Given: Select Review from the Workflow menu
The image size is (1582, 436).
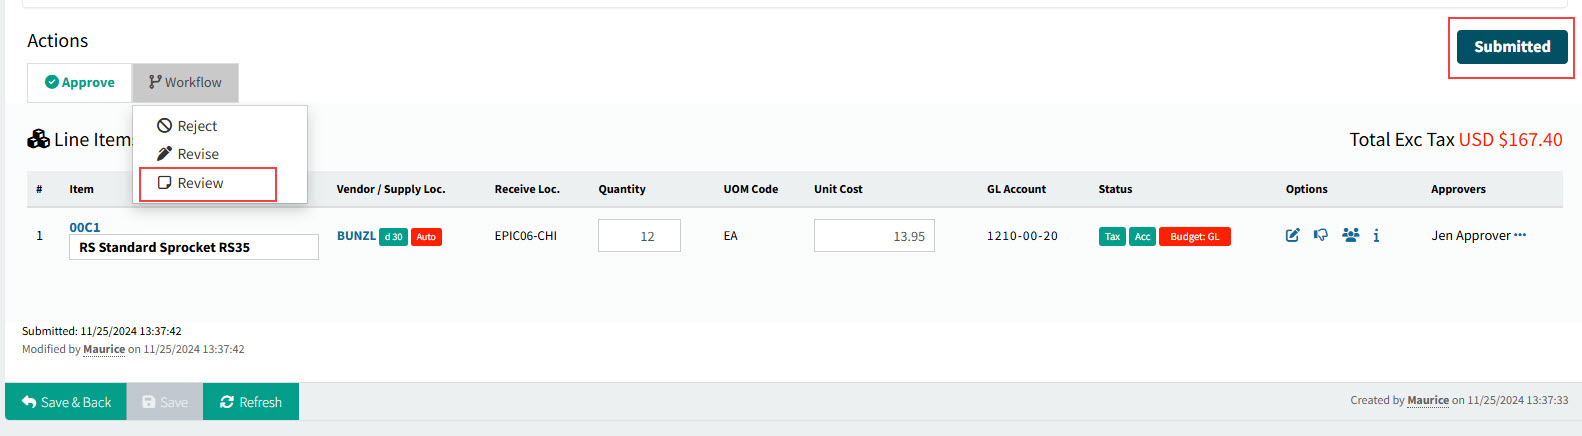Looking at the screenshot, I should click(x=200, y=183).
